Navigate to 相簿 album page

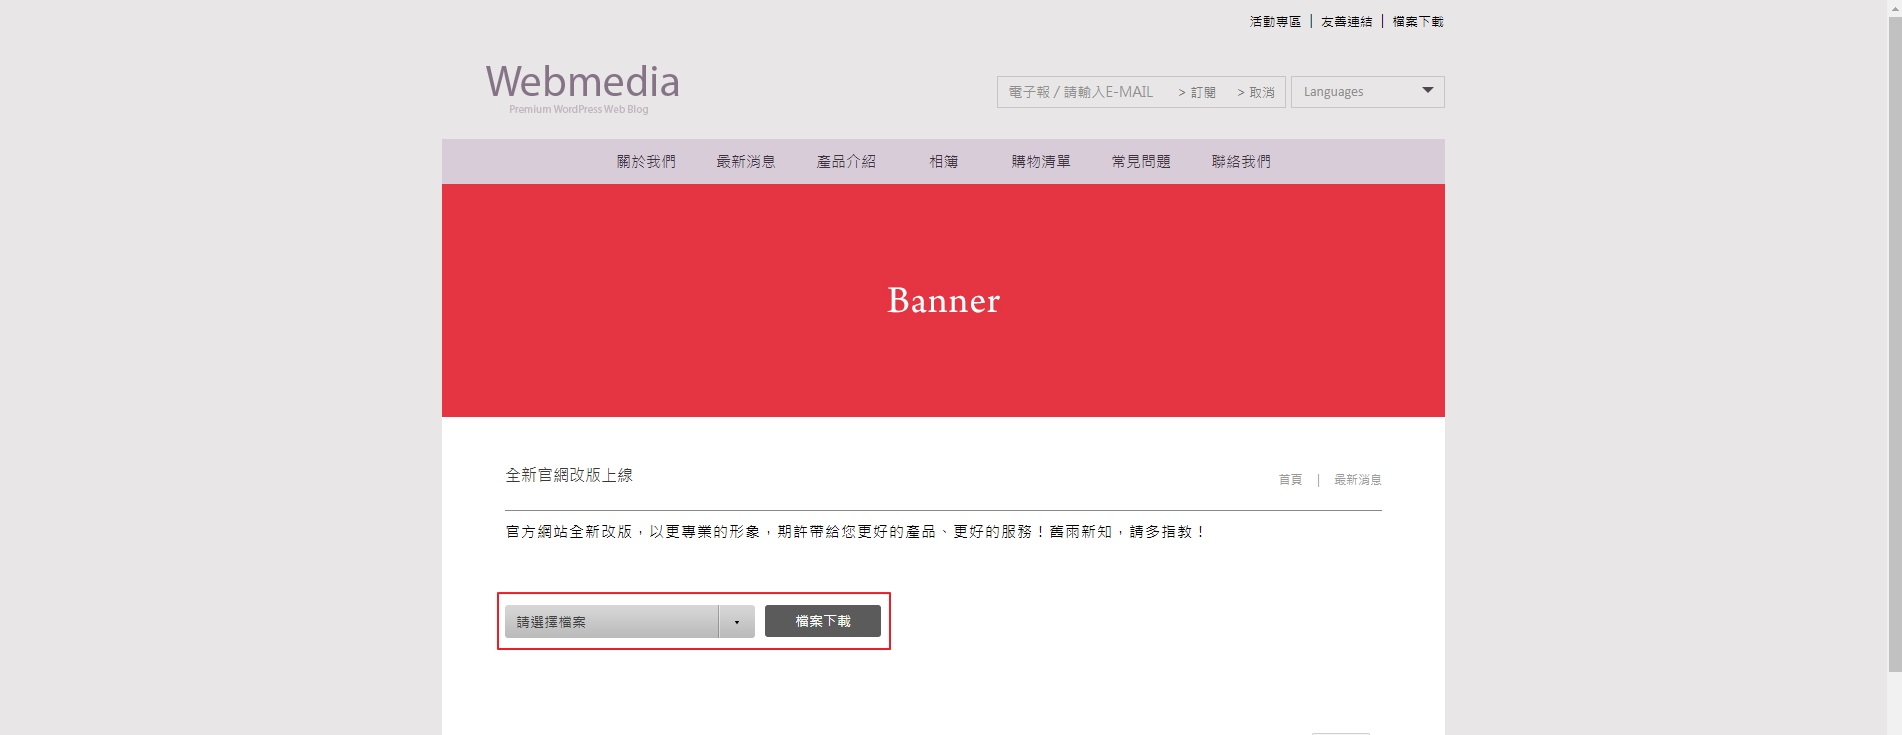(943, 162)
